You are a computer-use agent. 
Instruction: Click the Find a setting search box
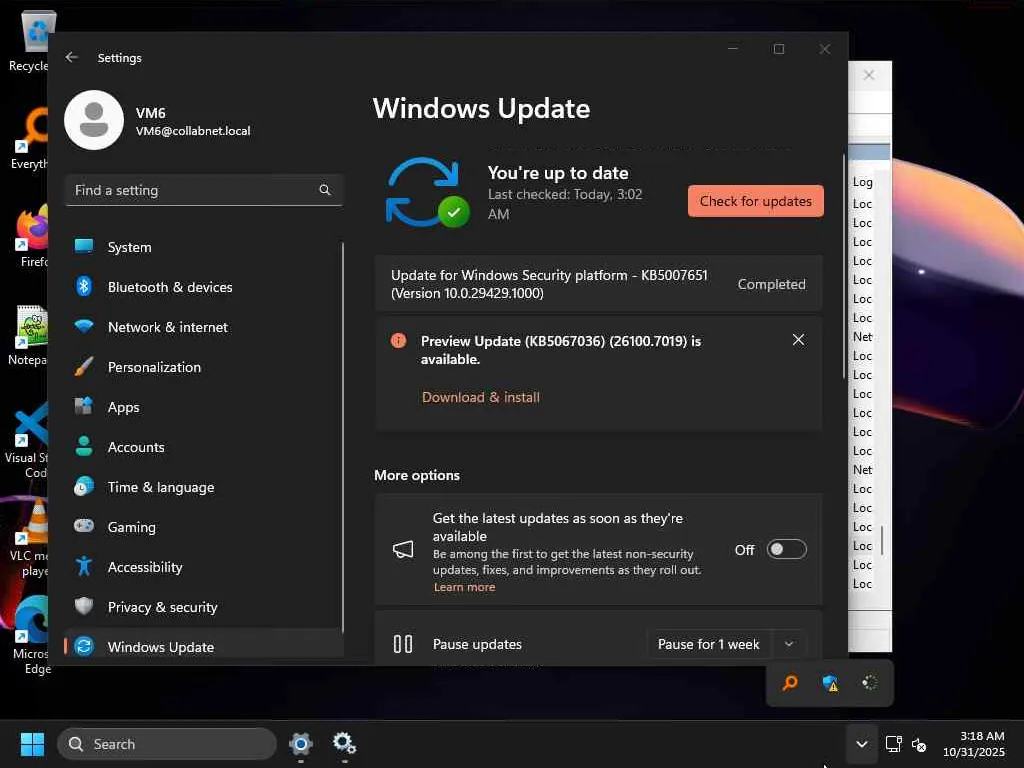click(204, 190)
